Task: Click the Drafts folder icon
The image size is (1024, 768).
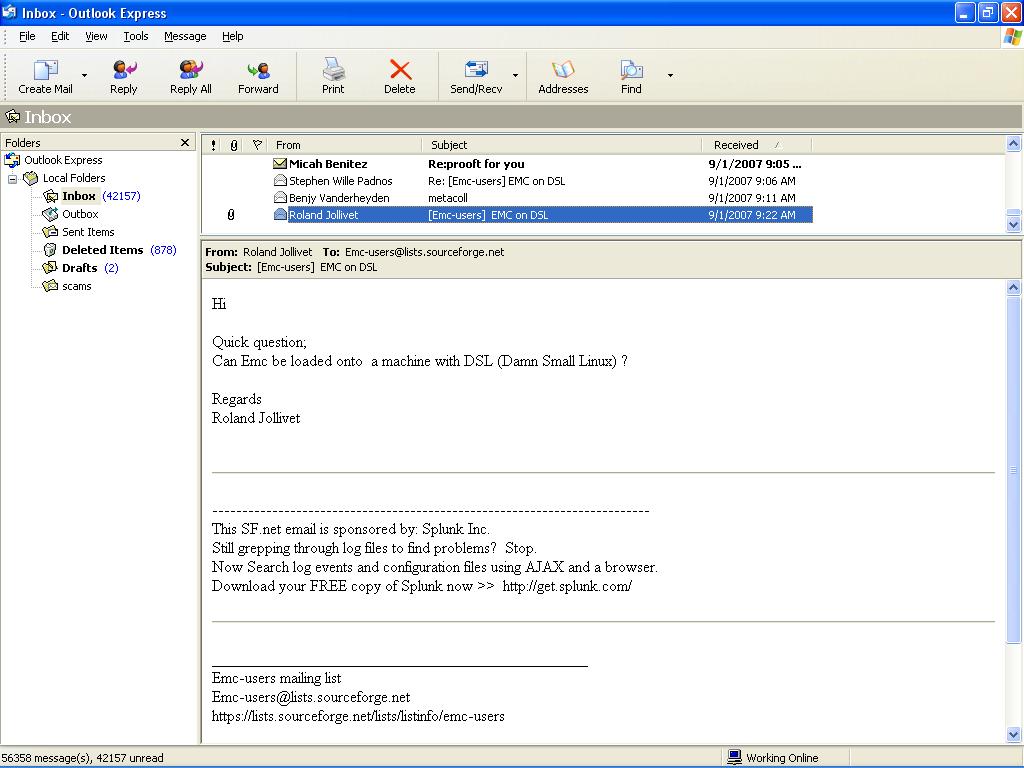Action: [x=50, y=268]
